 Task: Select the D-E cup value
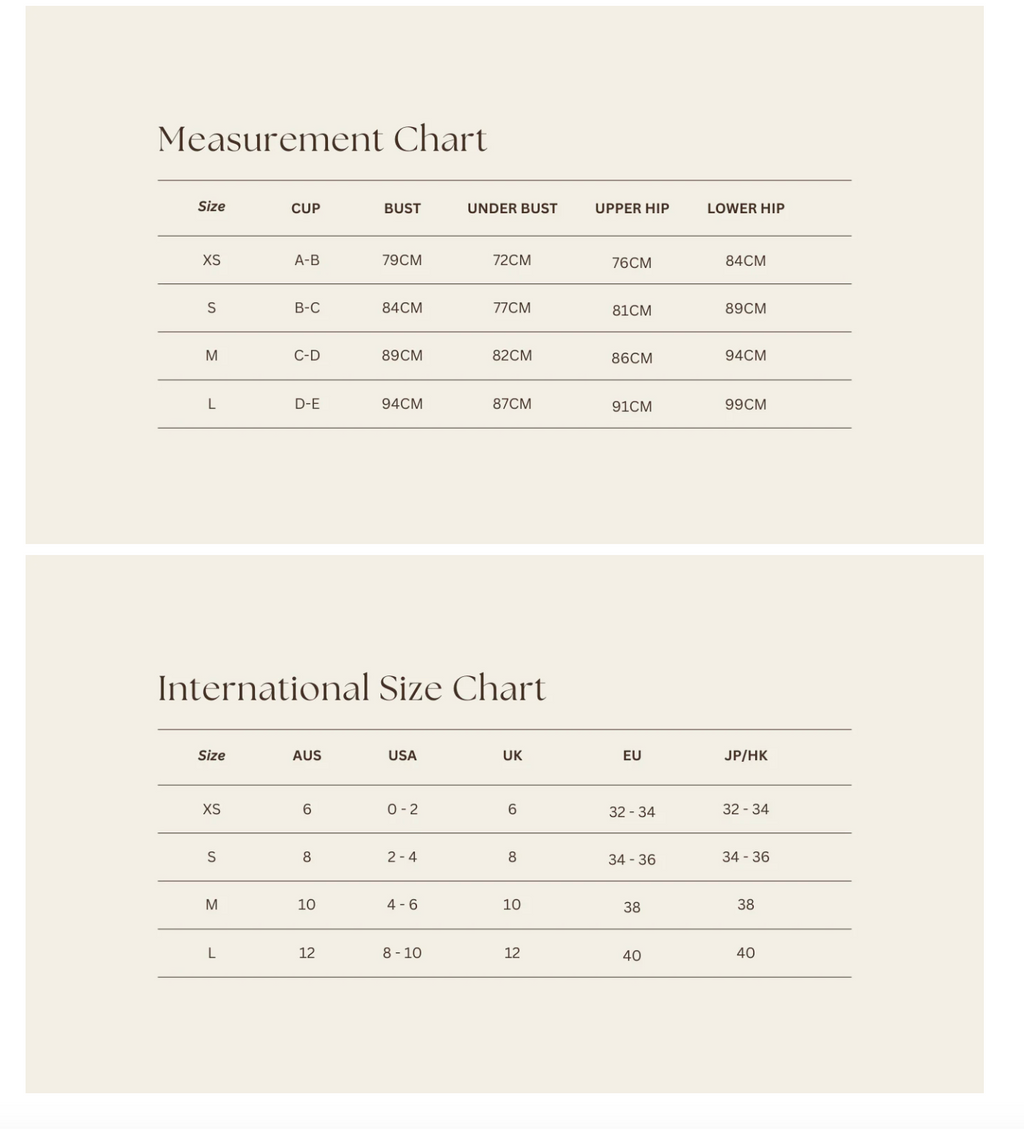tap(307, 404)
